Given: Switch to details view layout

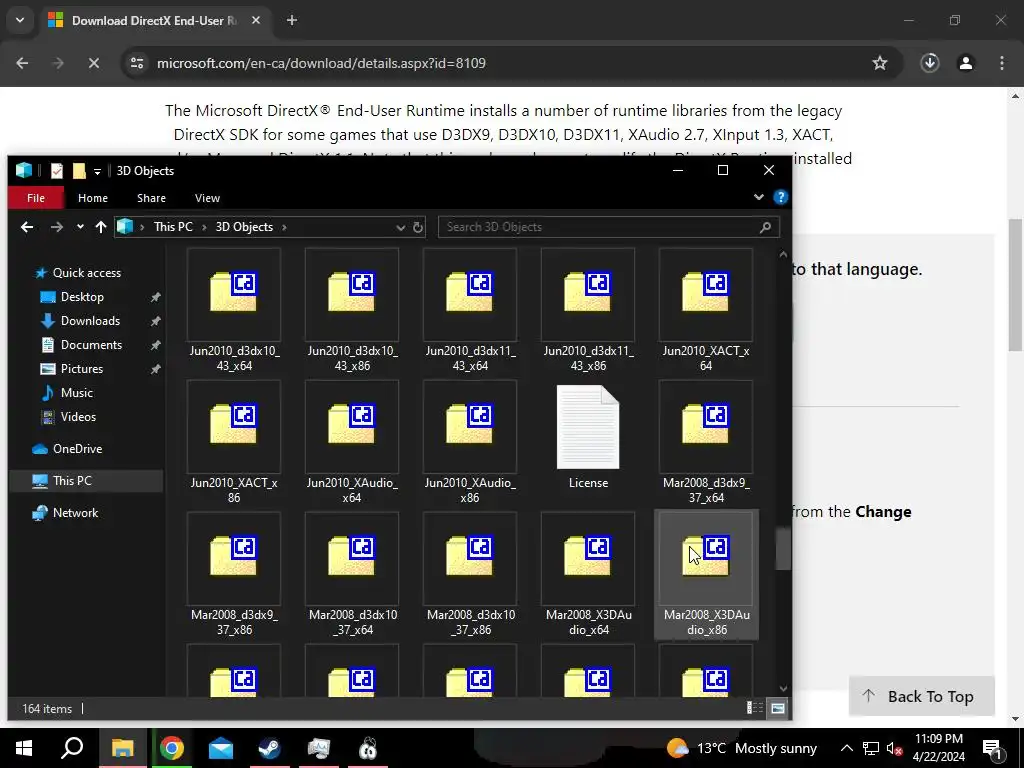Looking at the screenshot, I should click(754, 708).
